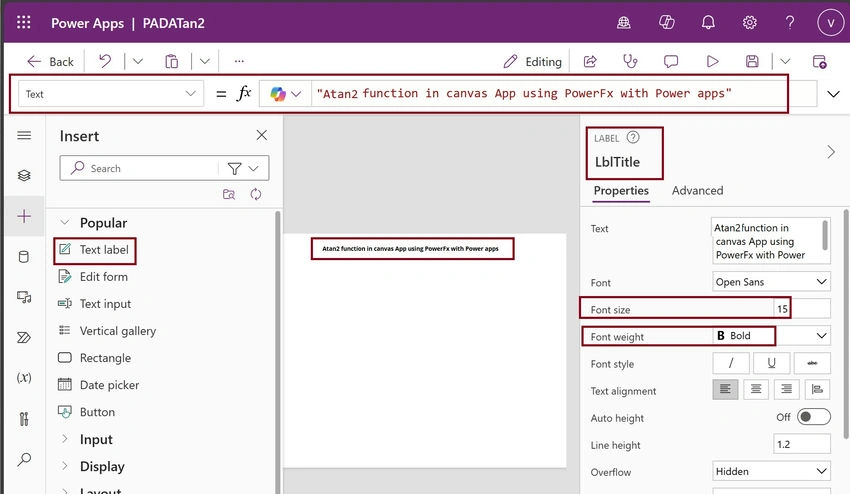Undo the last action
Viewport: 850px width, 494px height.
coord(105,61)
